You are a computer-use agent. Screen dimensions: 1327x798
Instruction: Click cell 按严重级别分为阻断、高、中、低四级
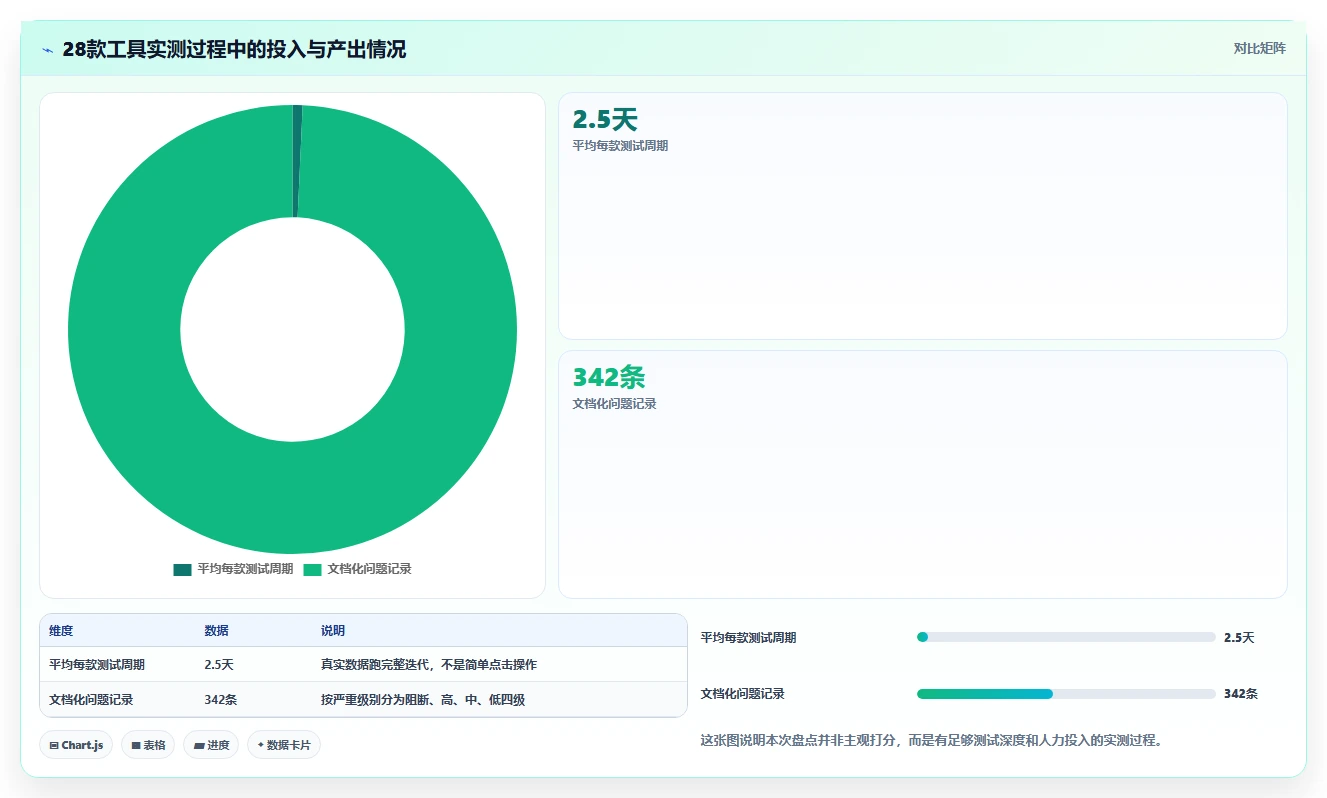pyautogui.click(x=423, y=700)
